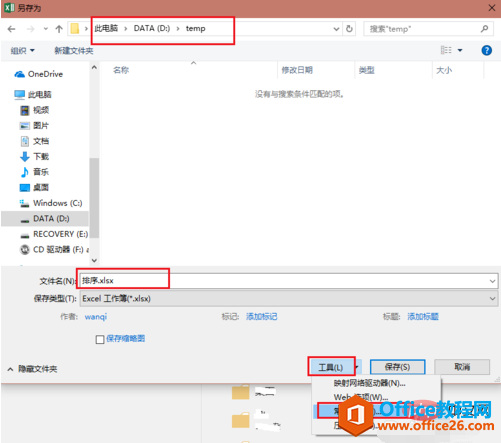Viewport: 501px width, 443px height.
Task: Click the CD drive disc icon
Action: click(25, 249)
